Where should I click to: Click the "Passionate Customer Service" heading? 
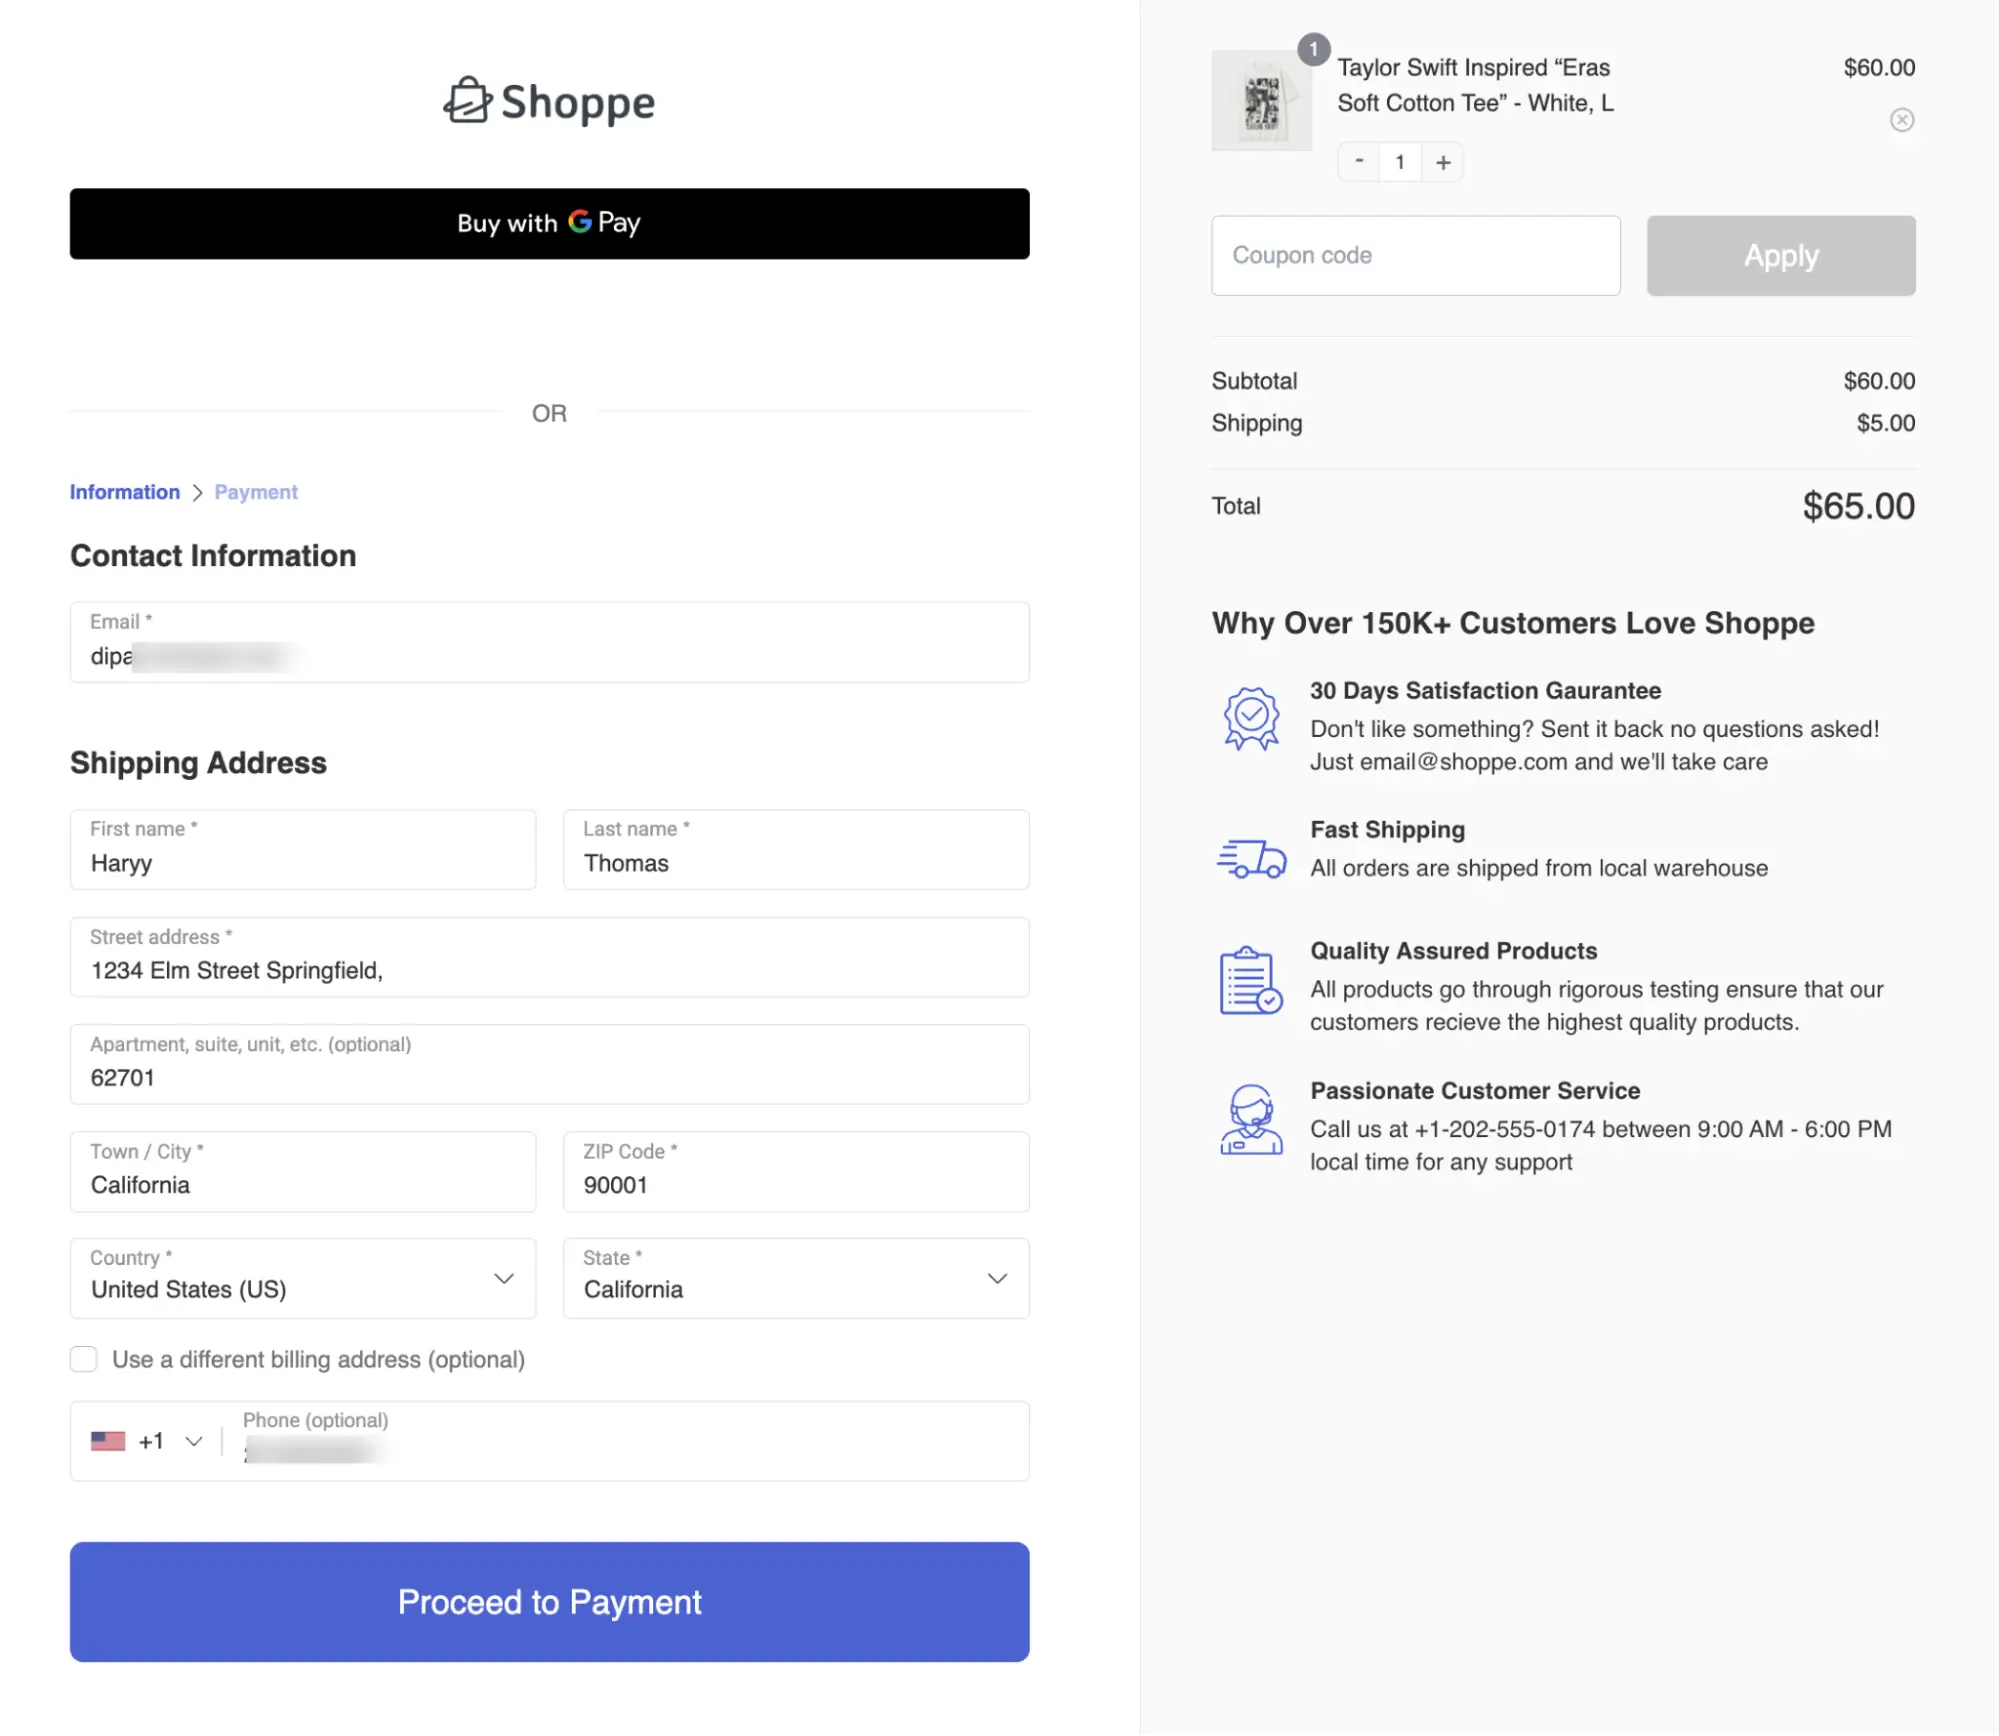click(1475, 1091)
